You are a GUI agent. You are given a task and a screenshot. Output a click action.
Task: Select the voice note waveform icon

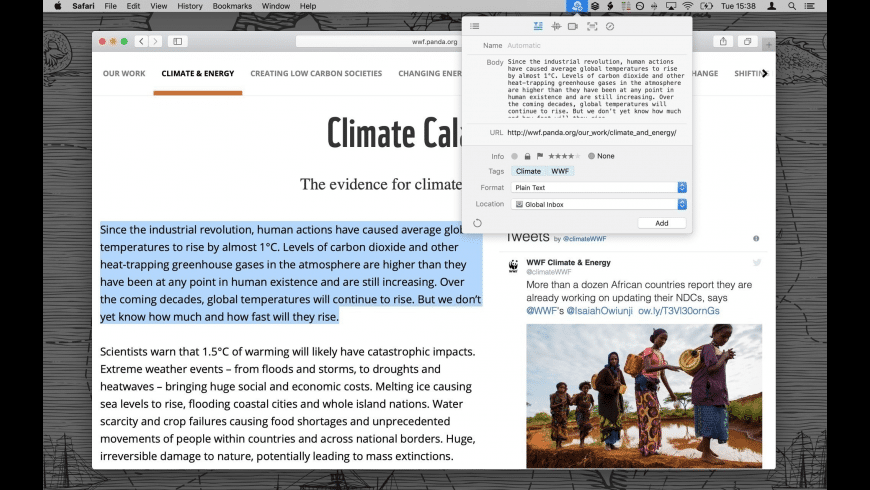pyautogui.click(x=556, y=26)
